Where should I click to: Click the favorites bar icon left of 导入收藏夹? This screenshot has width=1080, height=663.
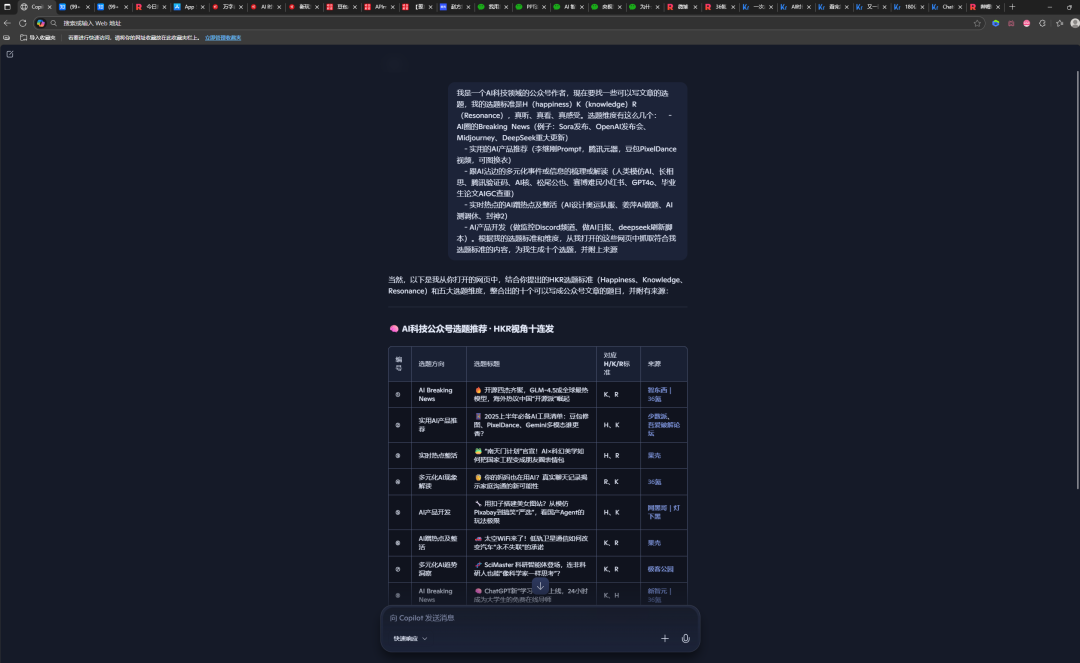click(7, 38)
